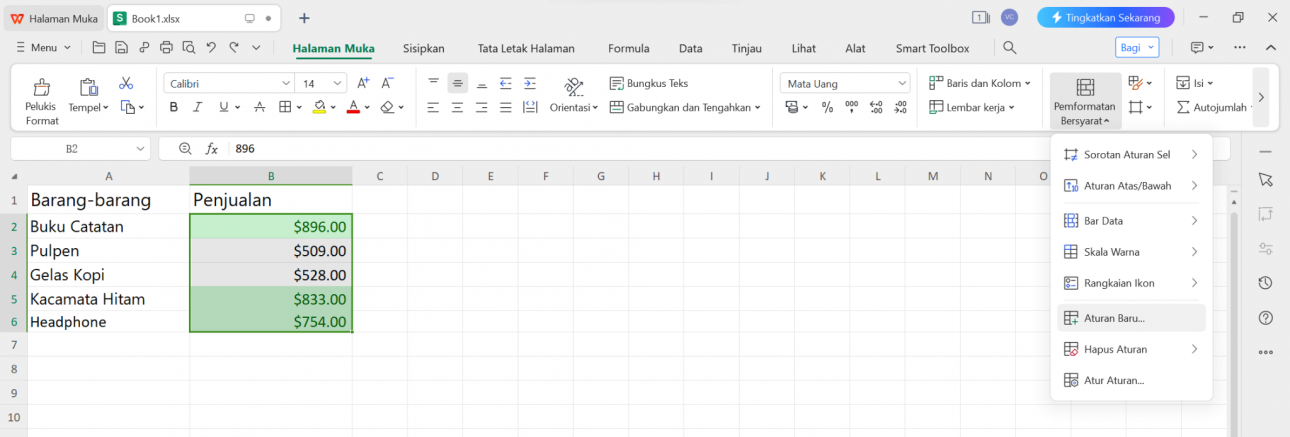Click the Tempel paste icon

[x=89, y=87]
